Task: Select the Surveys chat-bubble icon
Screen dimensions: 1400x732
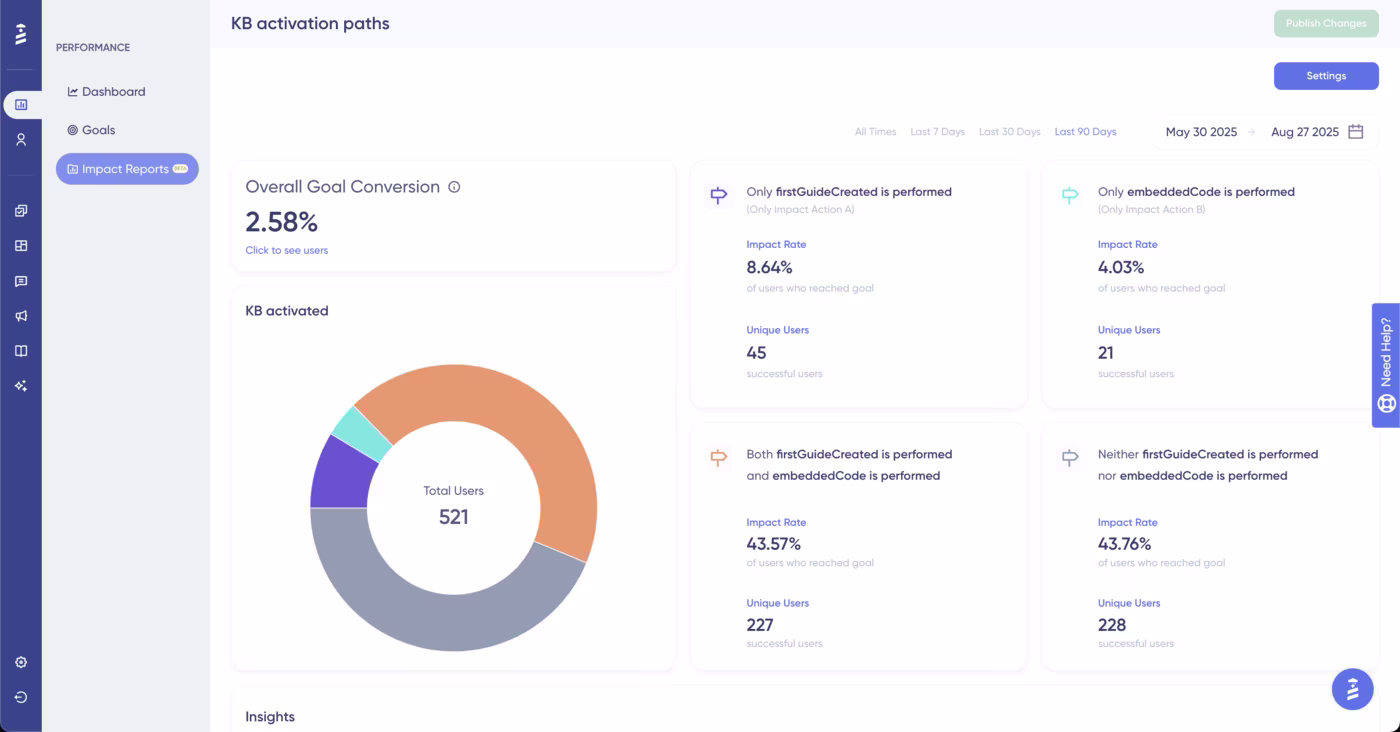Action: click(21, 281)
